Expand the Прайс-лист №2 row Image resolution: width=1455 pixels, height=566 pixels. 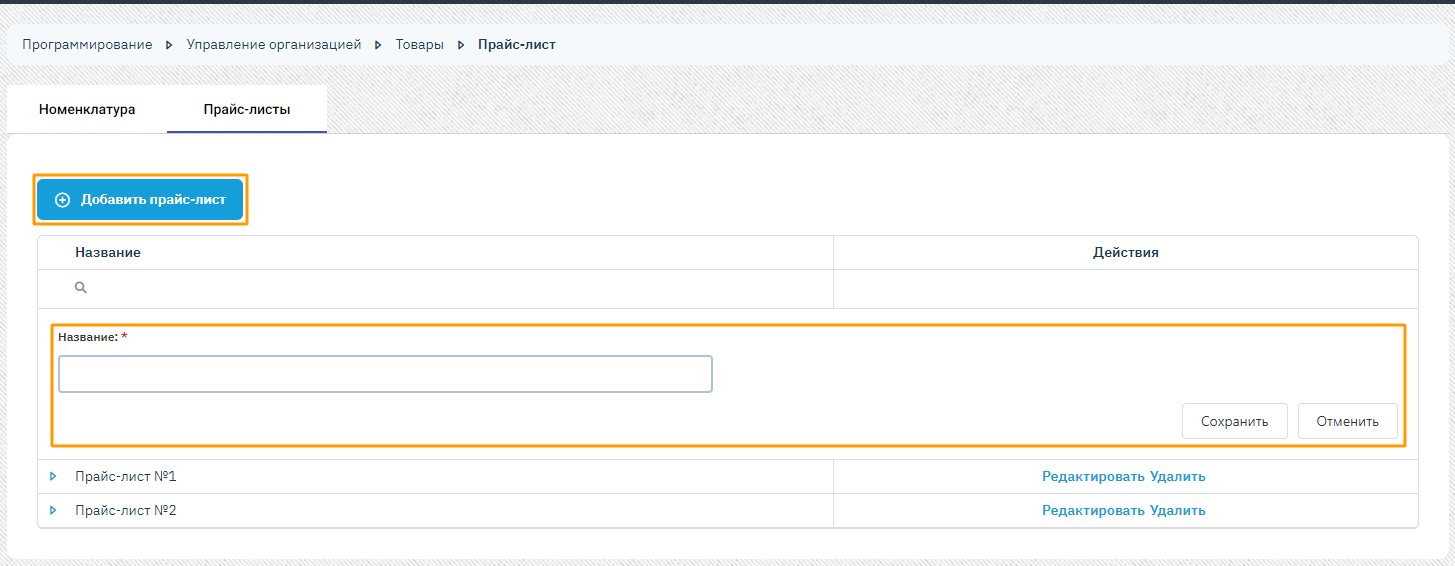pos(53,511)
